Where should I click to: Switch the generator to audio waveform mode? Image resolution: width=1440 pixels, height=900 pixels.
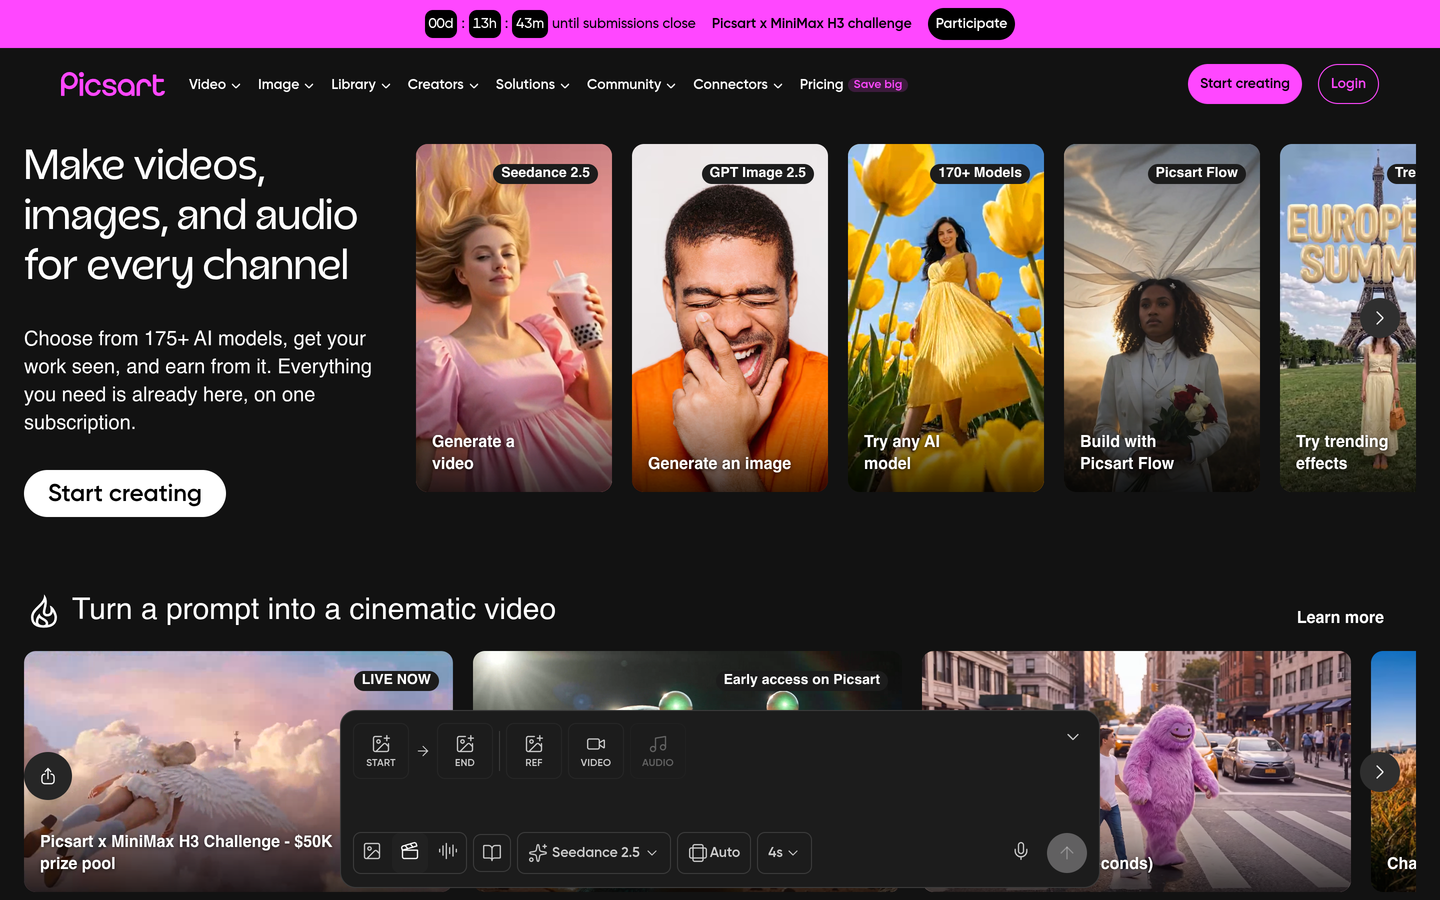tap(448, 852)
